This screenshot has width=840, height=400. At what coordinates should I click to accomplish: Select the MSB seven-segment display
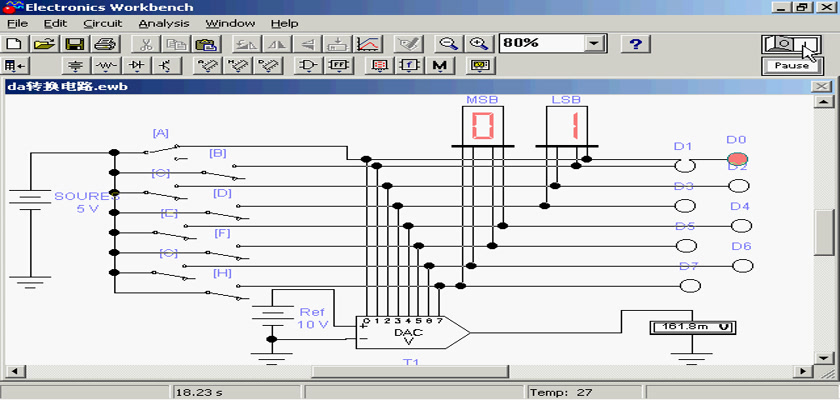[482, 126]
